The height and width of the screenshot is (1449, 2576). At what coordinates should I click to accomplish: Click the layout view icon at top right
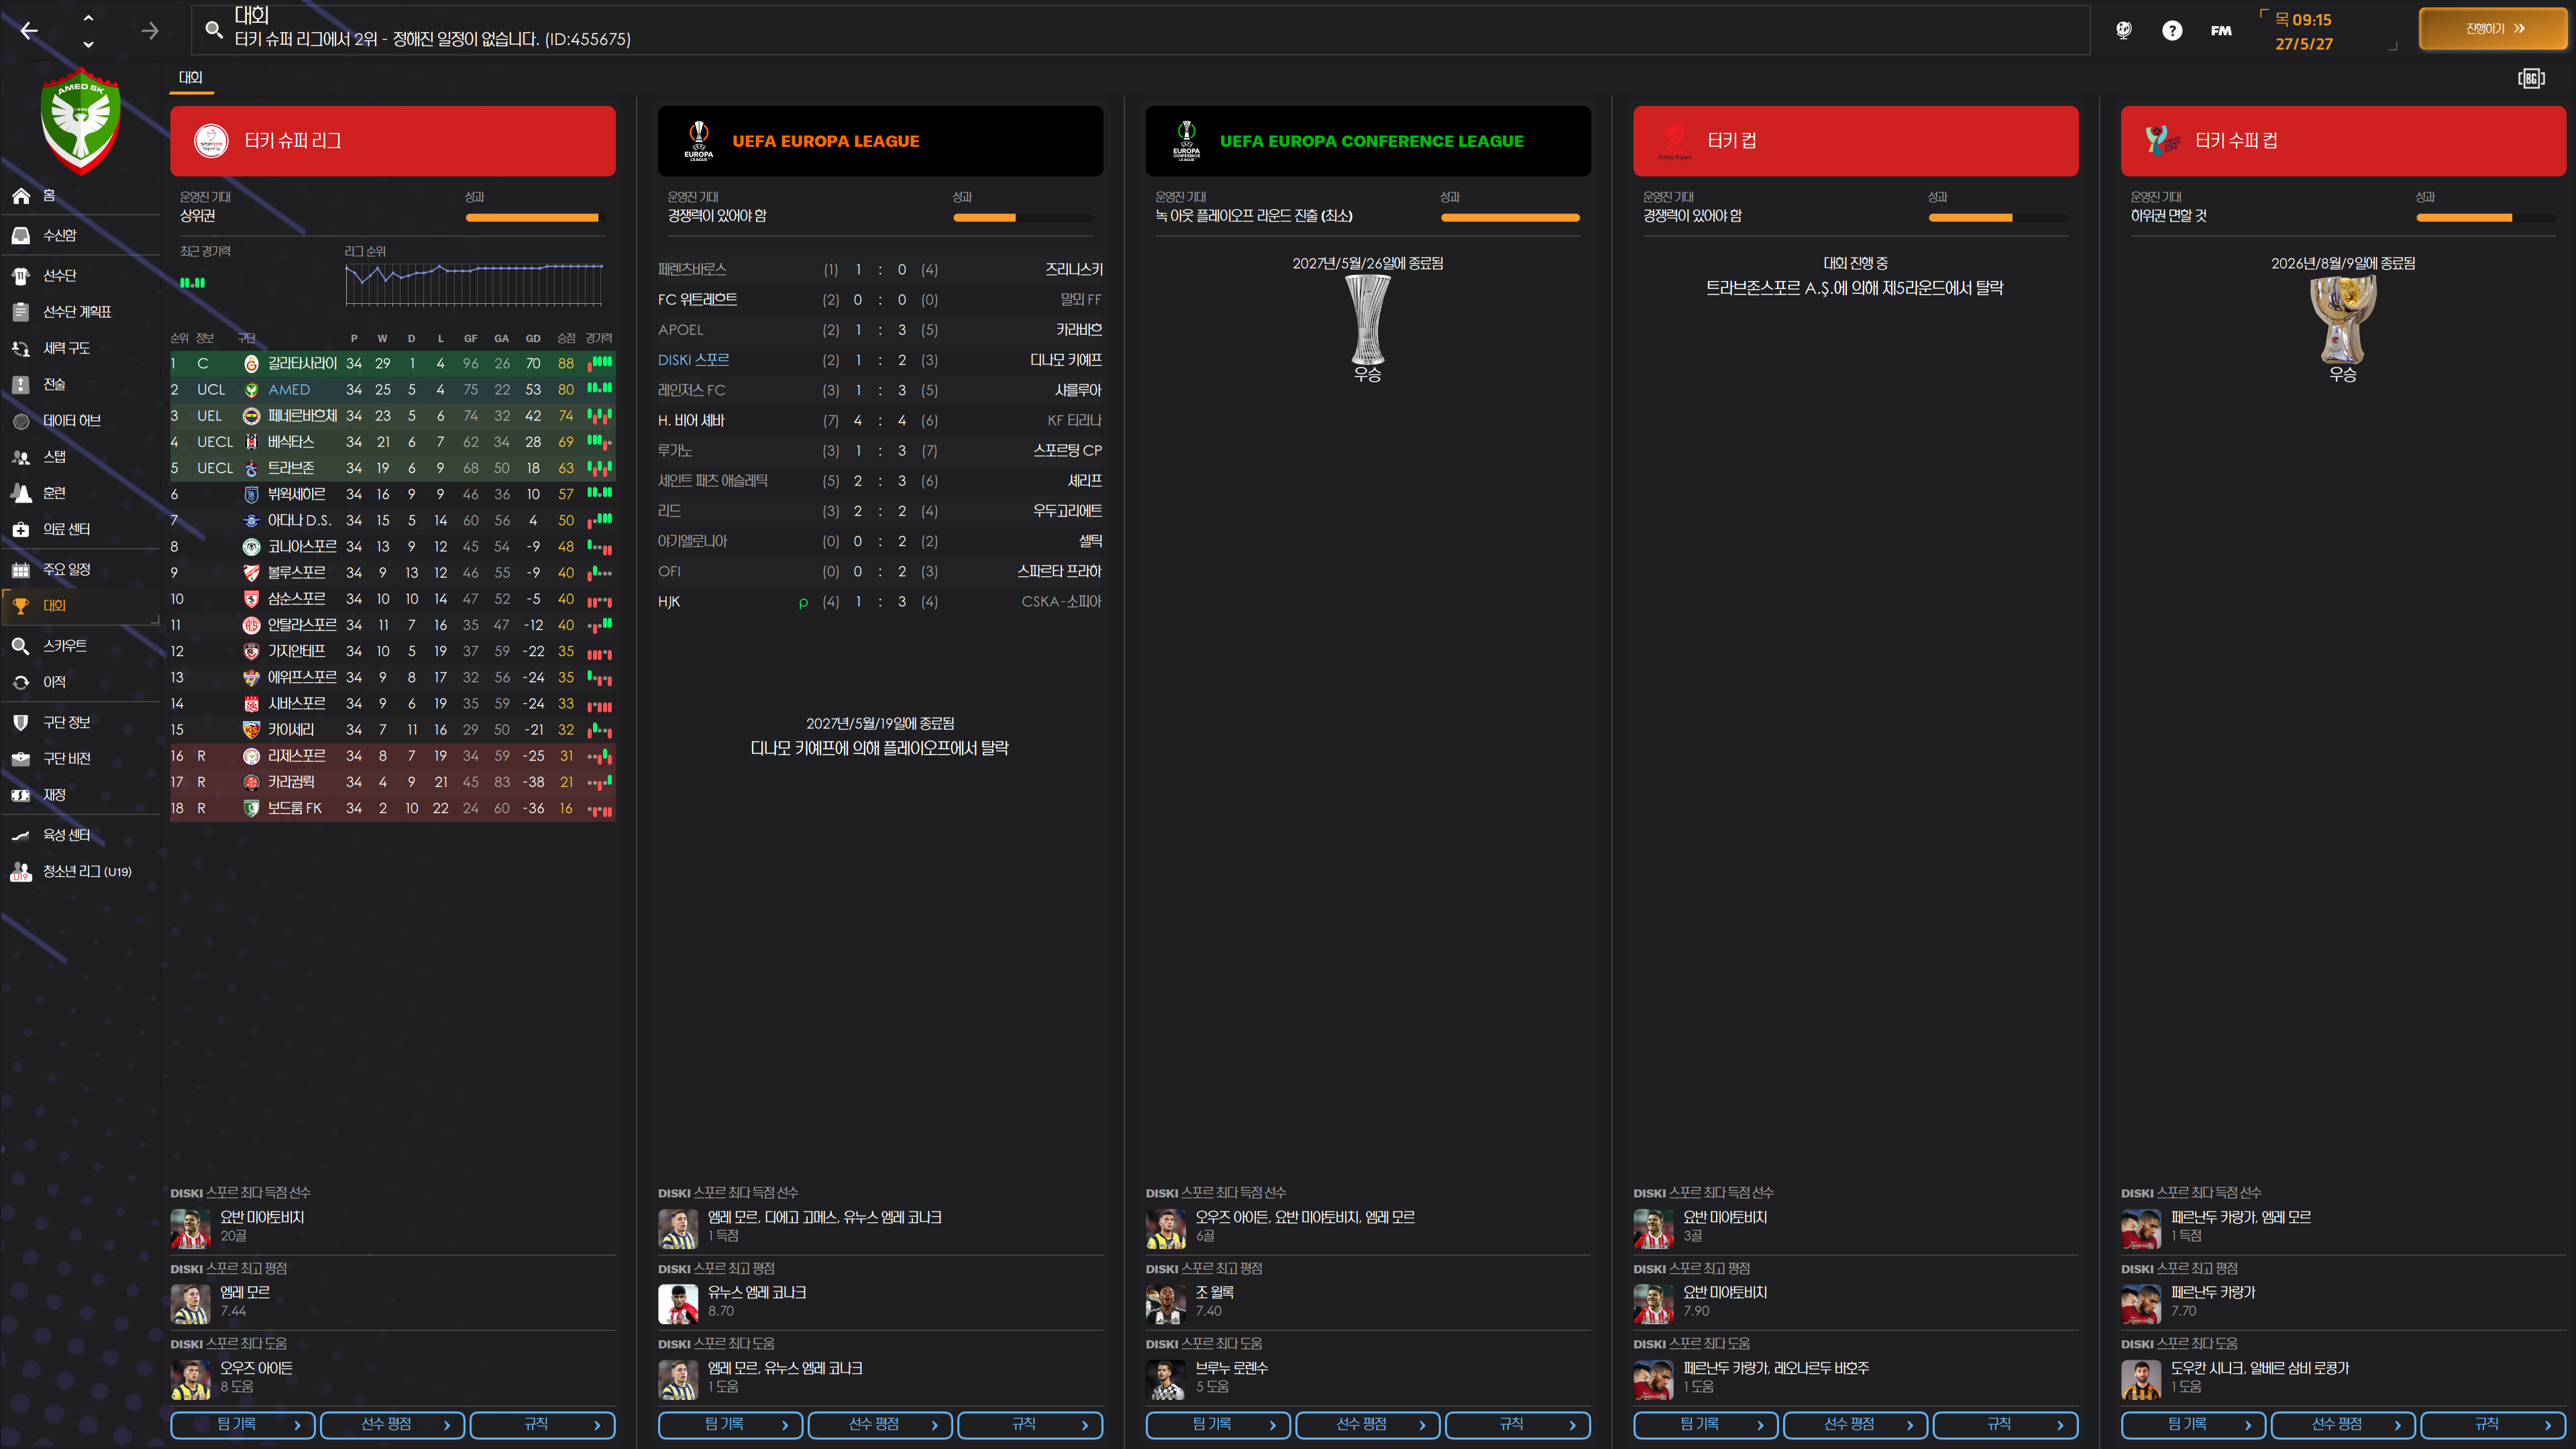tap(2531, 78)
